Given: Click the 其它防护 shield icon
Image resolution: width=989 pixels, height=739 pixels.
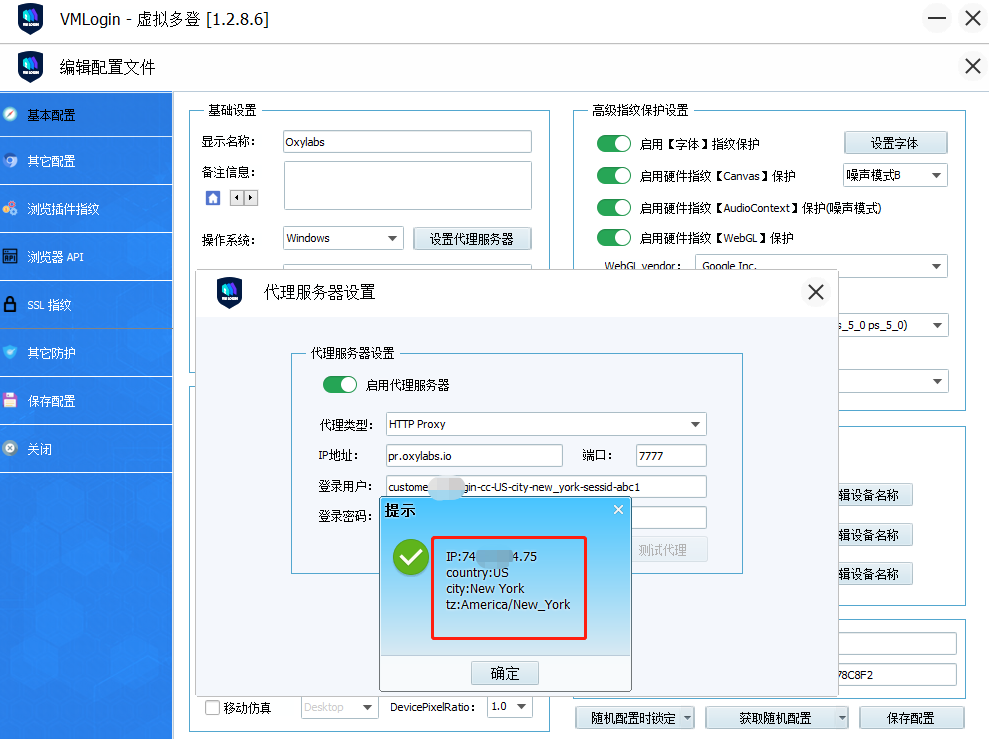Looking at the screenshot, I should click(x=10, y=353).
